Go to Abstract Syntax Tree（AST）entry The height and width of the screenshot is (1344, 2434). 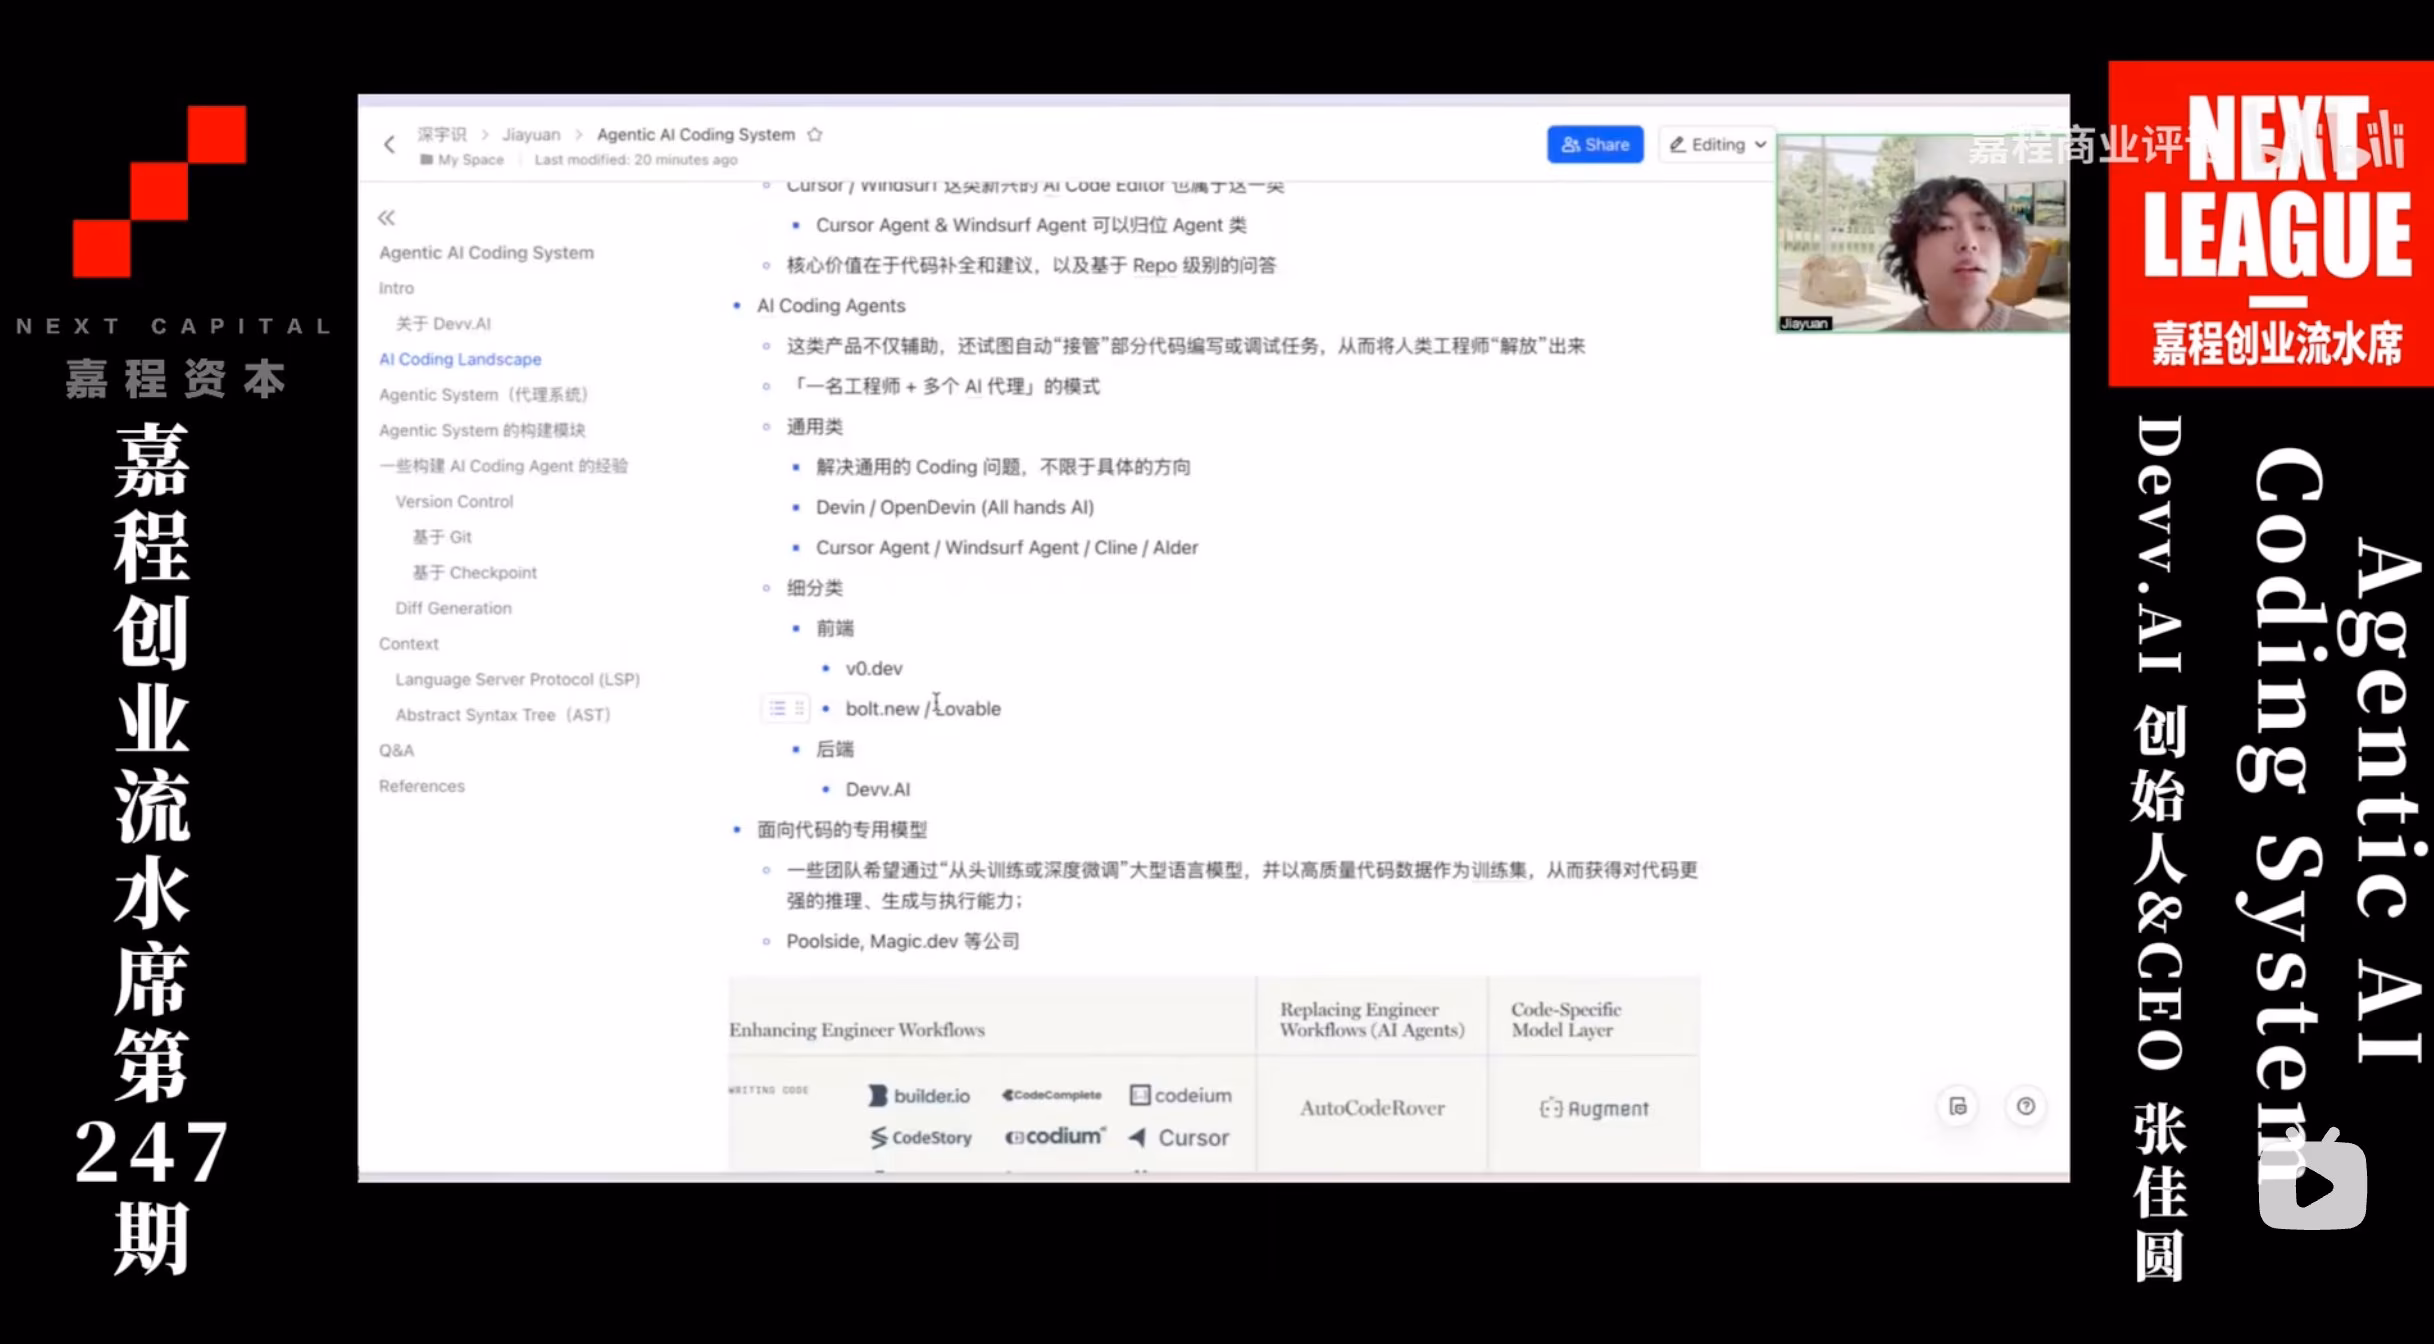pos(503,715)
